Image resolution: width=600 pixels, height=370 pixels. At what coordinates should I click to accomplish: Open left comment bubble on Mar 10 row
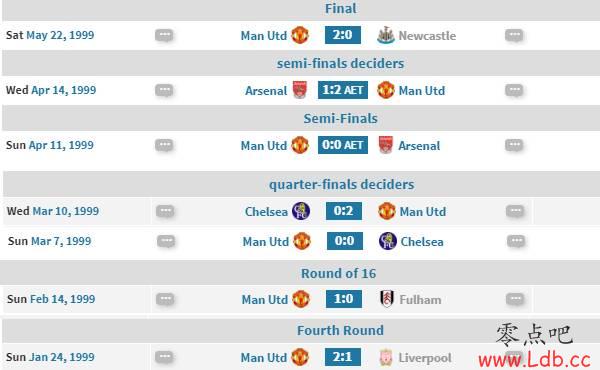[x=165, y=211]
